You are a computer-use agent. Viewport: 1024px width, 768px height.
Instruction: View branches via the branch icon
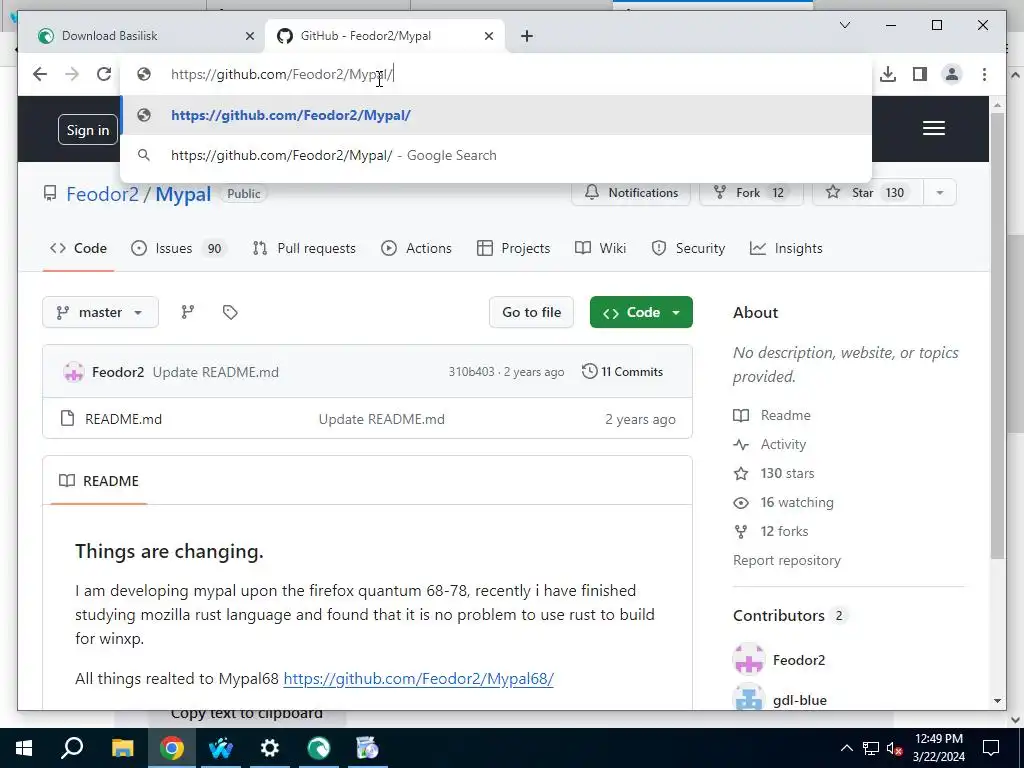187,312
